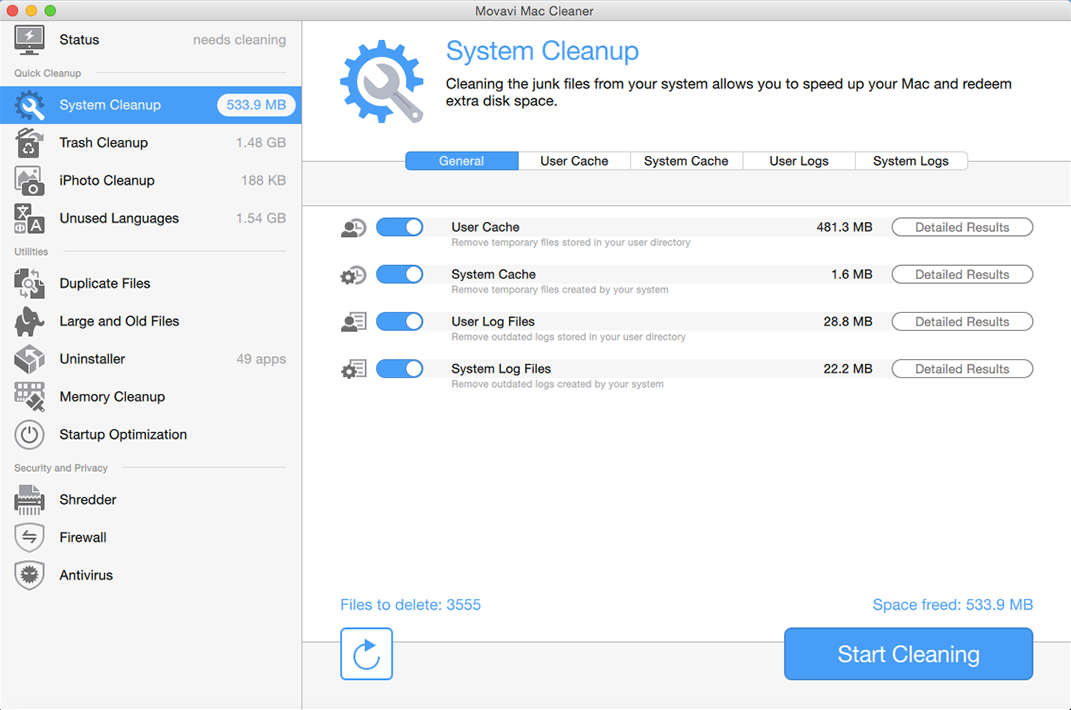Click the Start Cleaning button
Image resolution: width=1071 pixels, height=710 pixels.
point(908,654)
